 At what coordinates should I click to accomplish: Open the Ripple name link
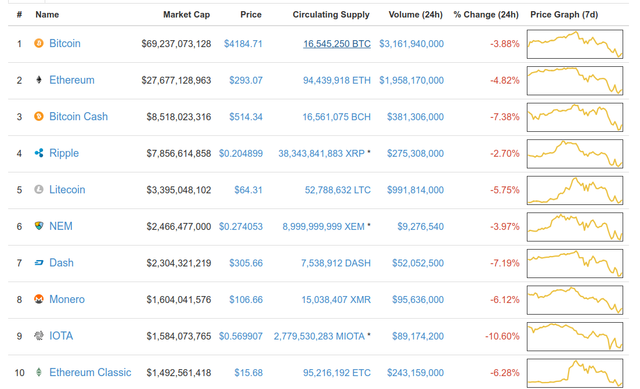click(x=64, y=153)
